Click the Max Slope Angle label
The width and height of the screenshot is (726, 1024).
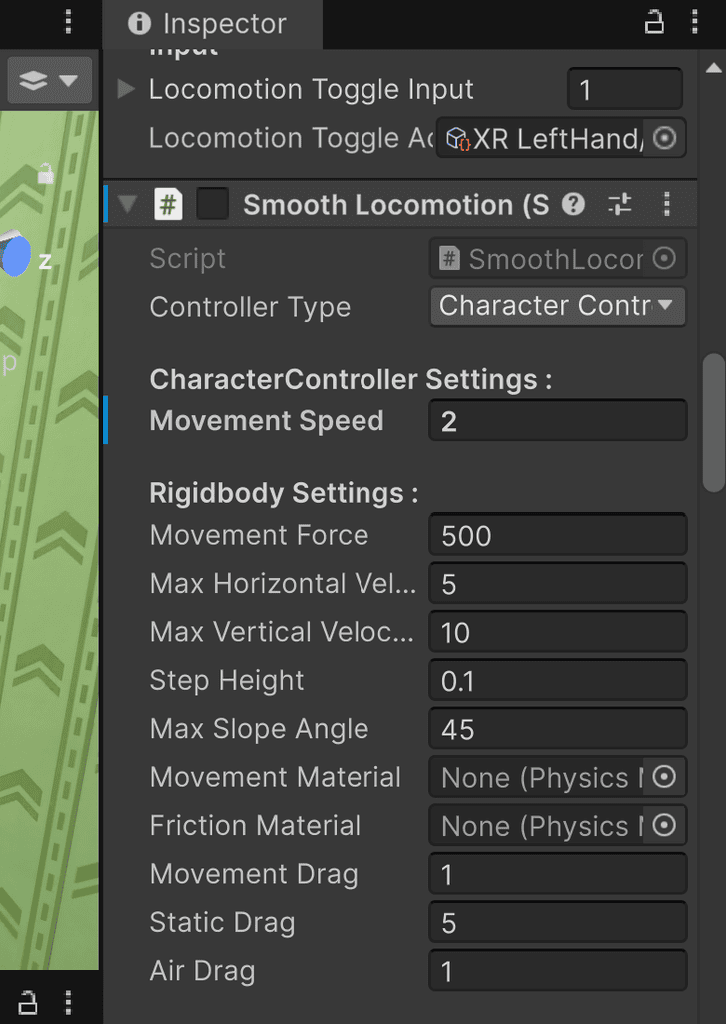[x=259, y=729]
